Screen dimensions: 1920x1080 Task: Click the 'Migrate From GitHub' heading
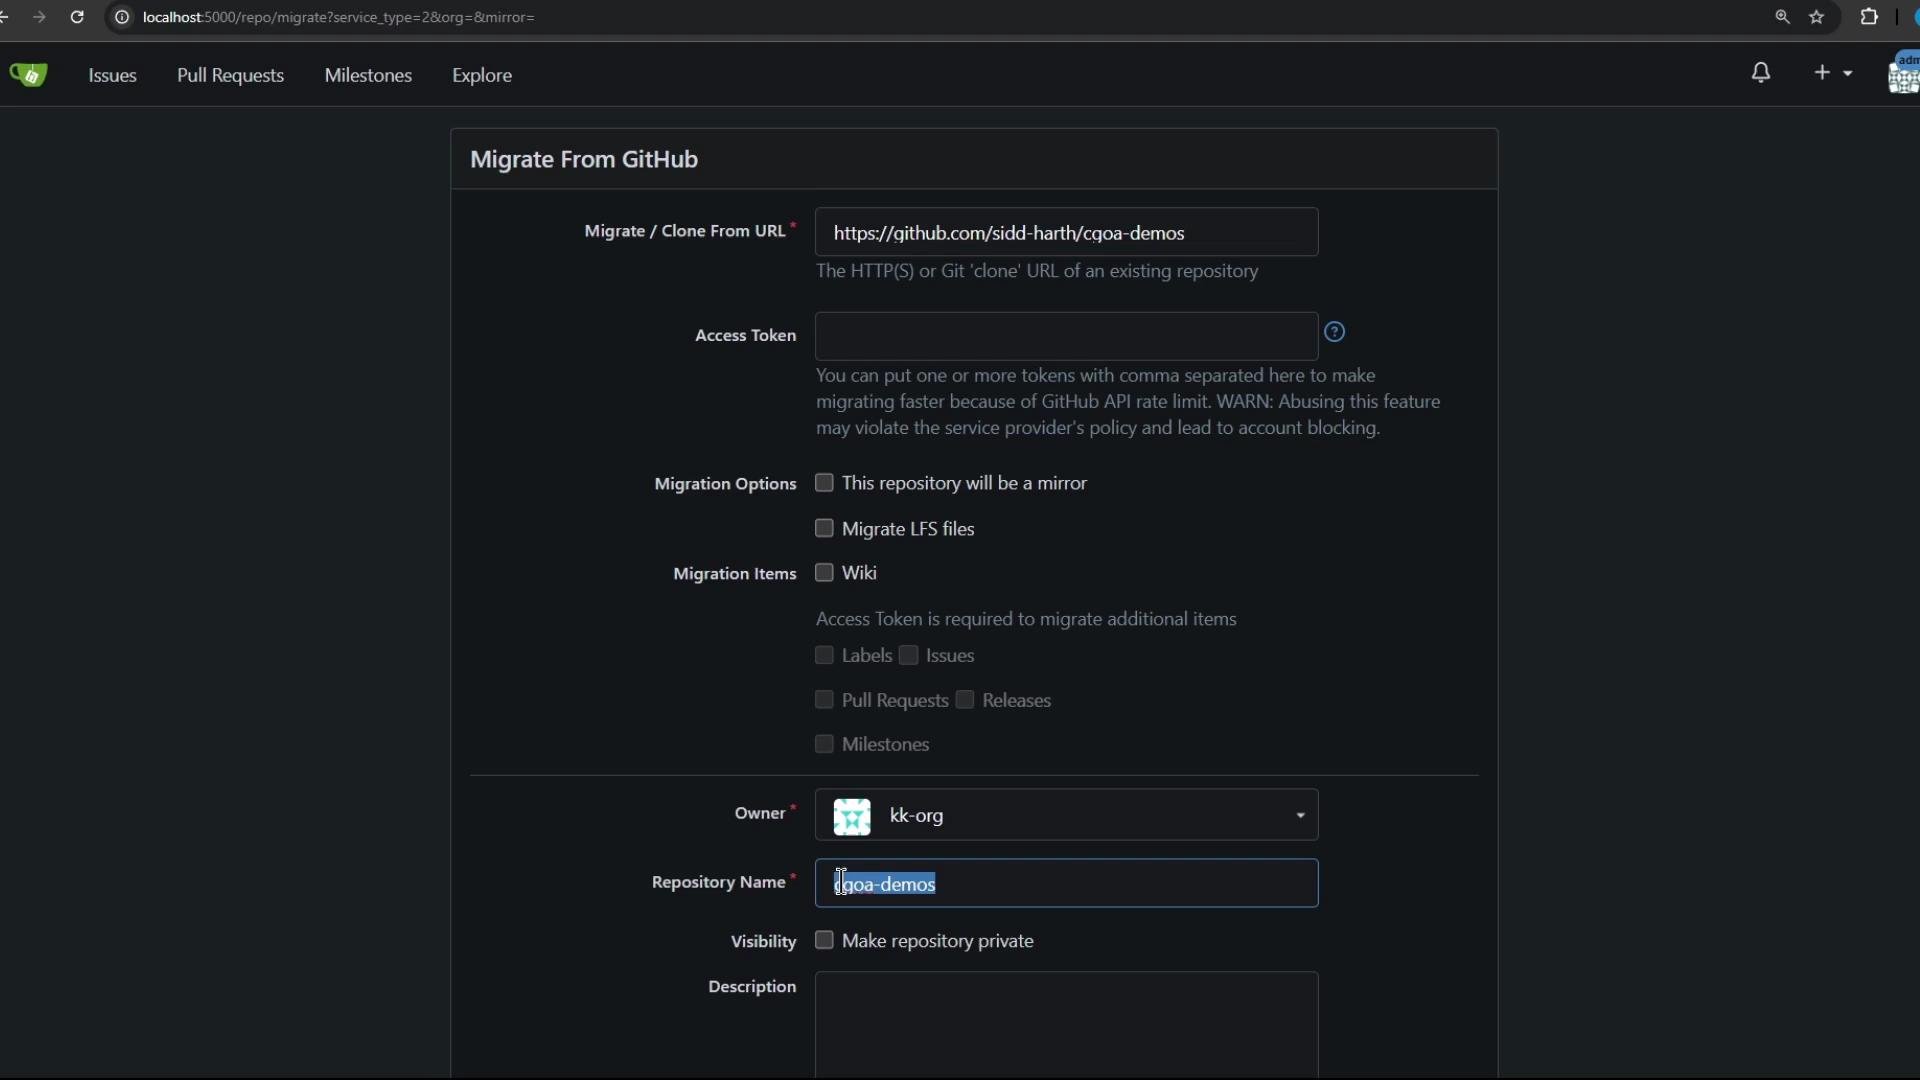[584, 159]
